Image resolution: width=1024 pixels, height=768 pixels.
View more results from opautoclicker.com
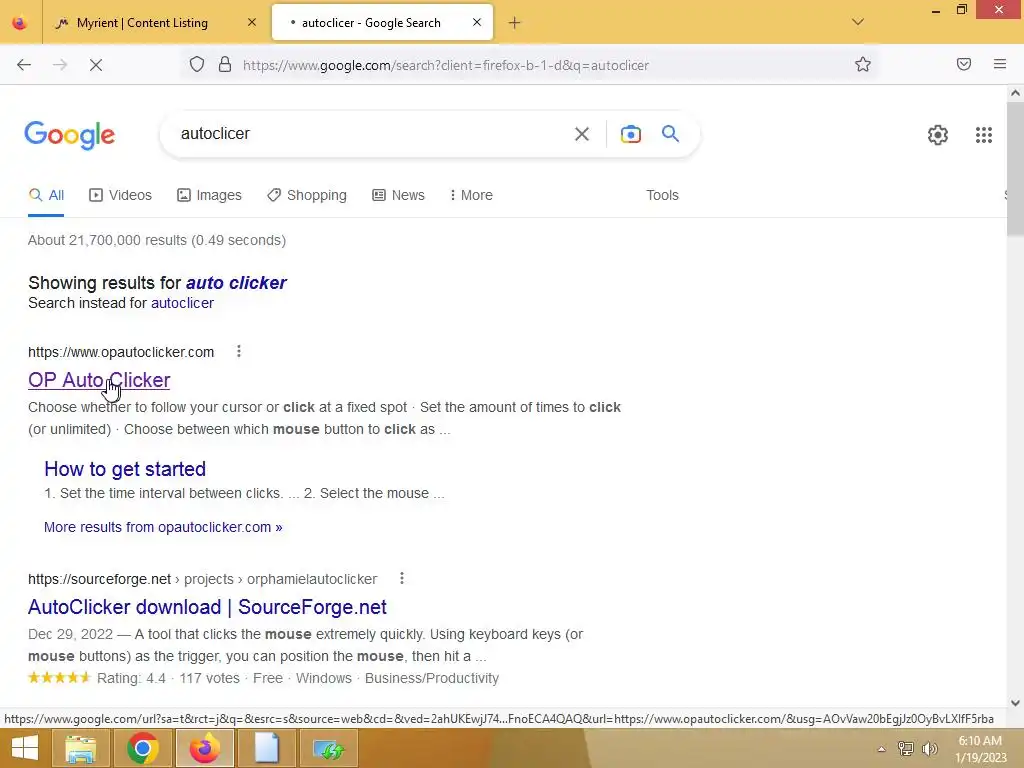(x=163, y=527)
